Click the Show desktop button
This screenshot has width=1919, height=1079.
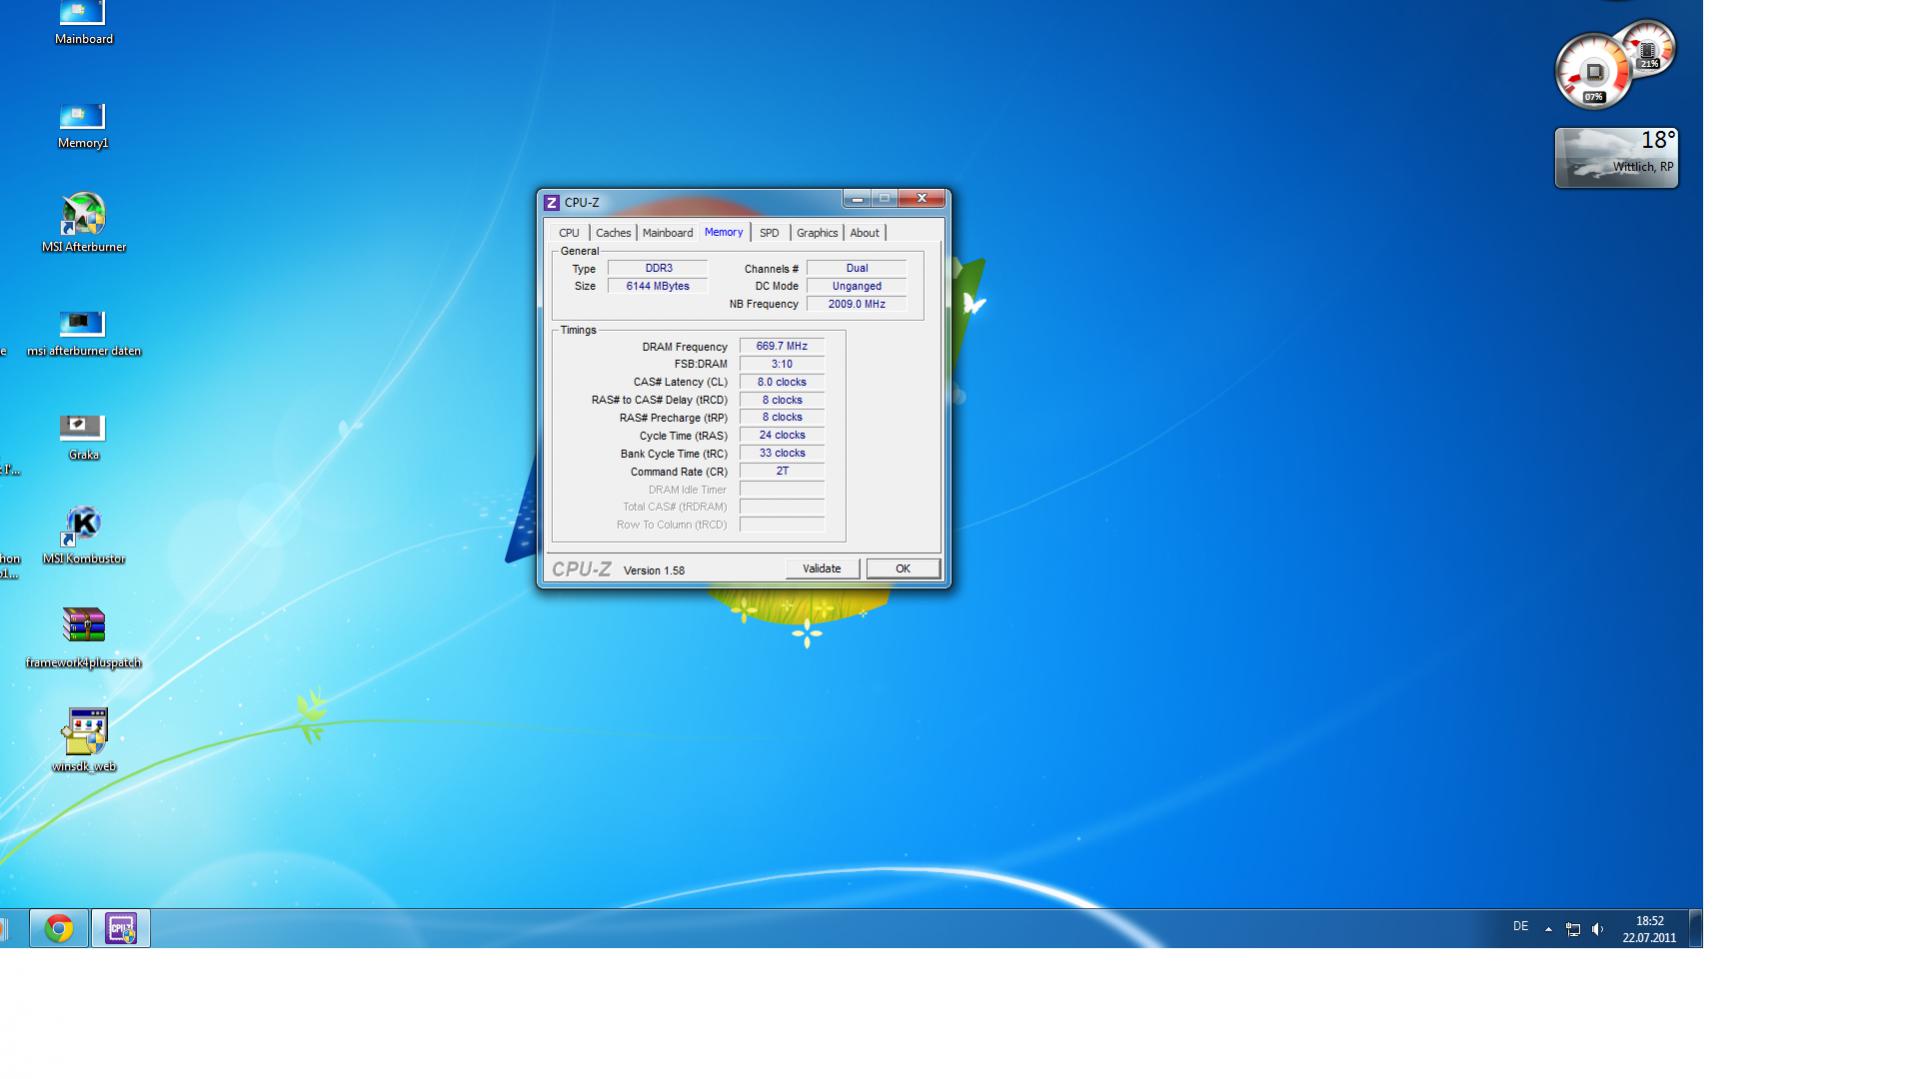pyautogui.click(x=1695, y=928)
